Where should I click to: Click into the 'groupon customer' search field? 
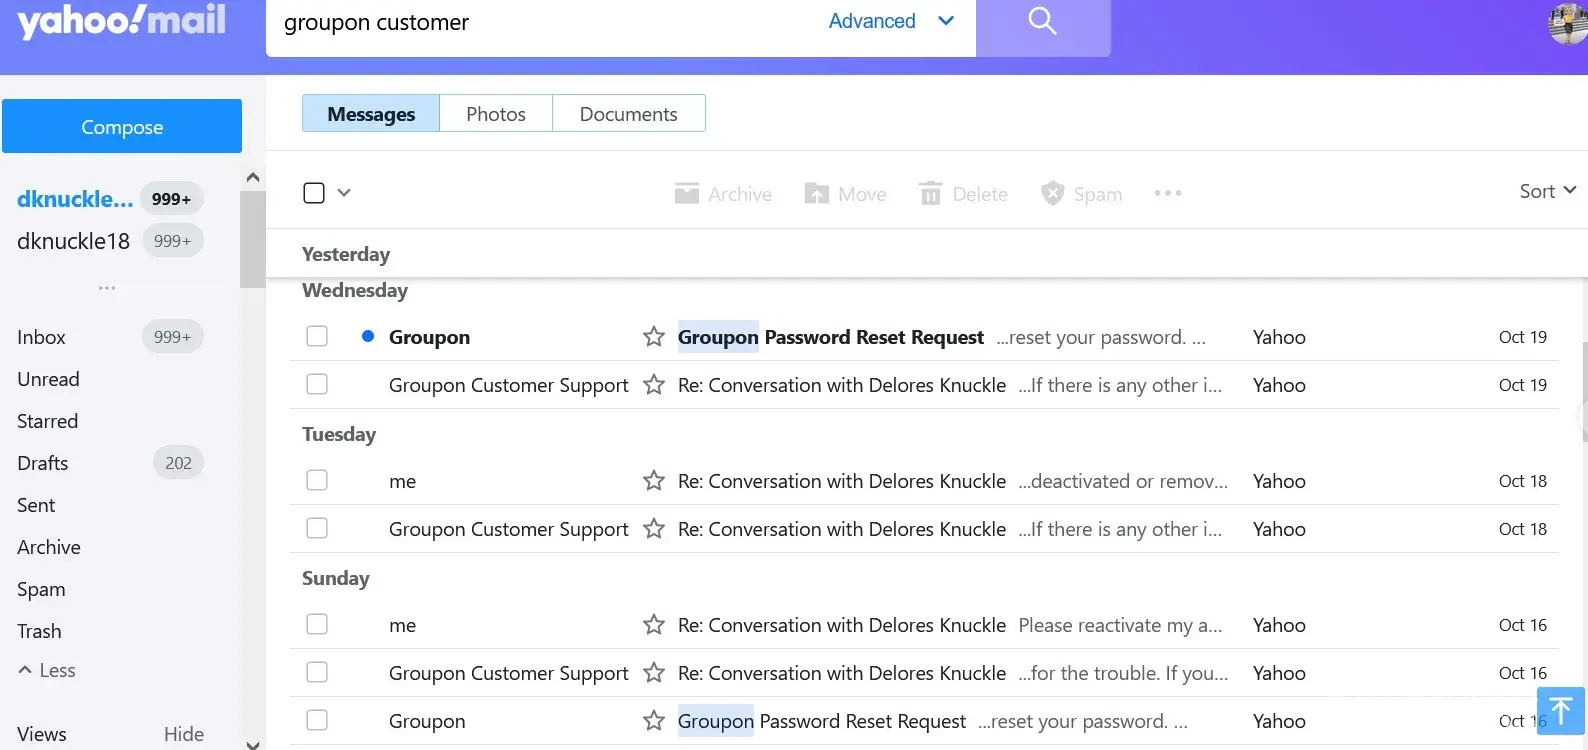pos(540,23)
